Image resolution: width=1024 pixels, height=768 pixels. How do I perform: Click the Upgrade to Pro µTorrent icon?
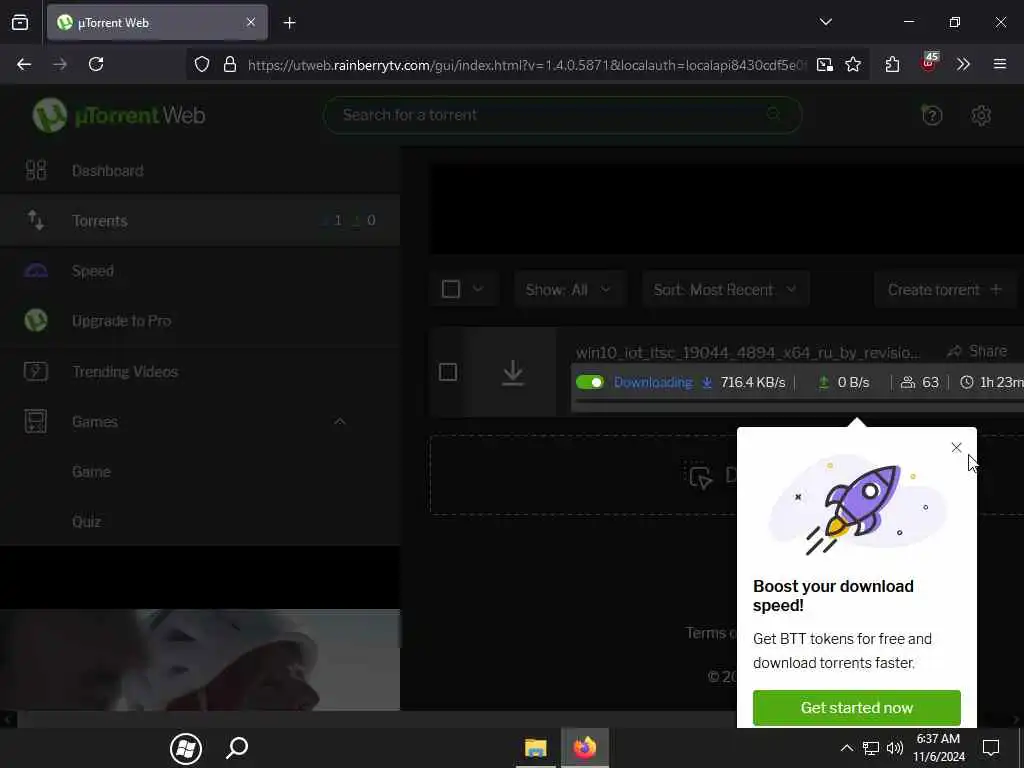pyautogui.click(x=36, y=321)
